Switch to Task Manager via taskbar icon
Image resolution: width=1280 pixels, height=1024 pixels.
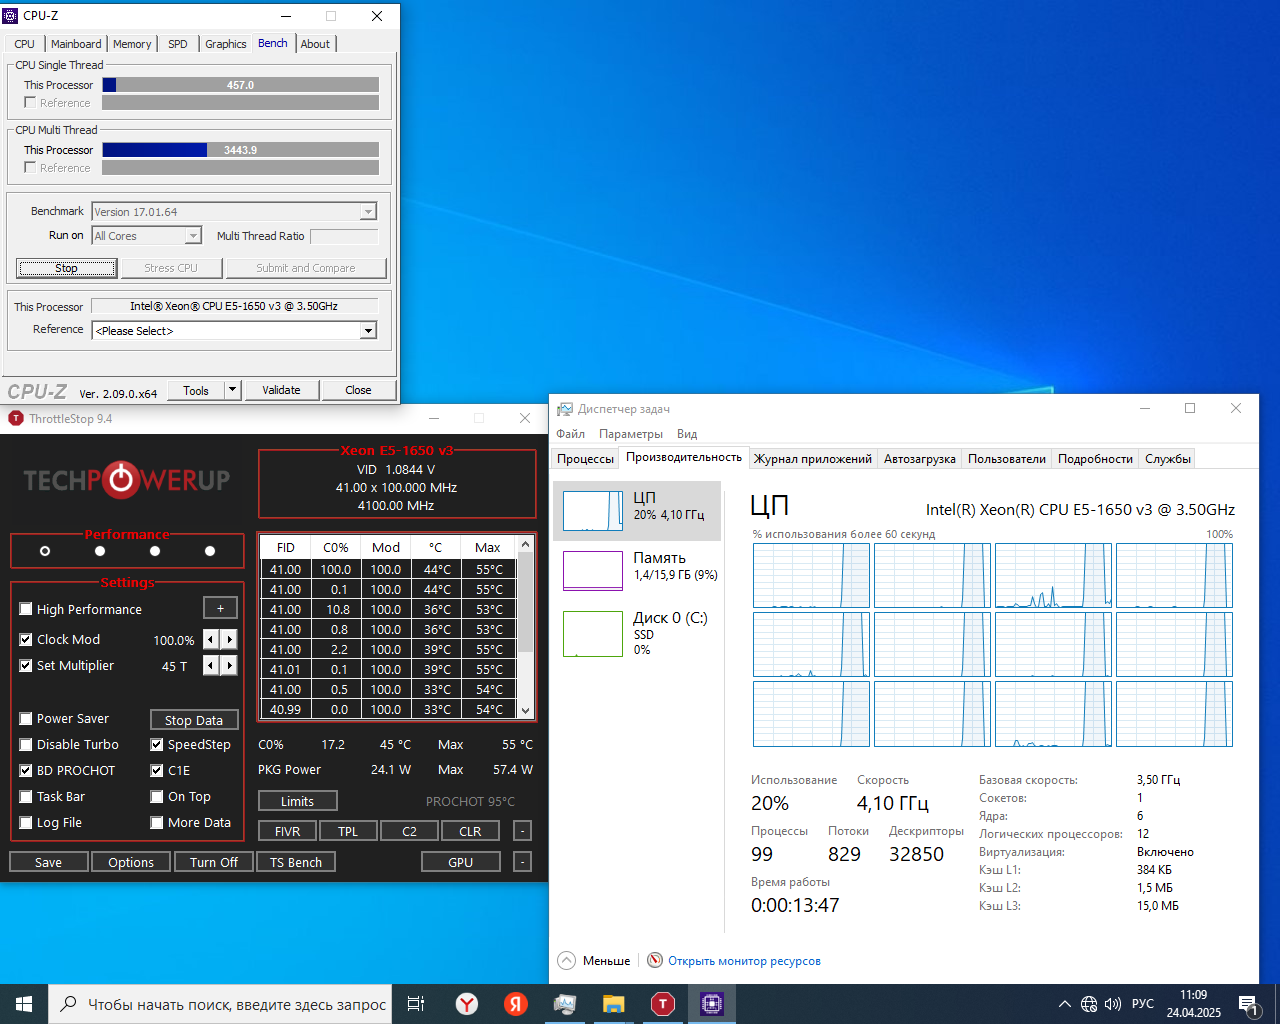tap(565, 1004)
